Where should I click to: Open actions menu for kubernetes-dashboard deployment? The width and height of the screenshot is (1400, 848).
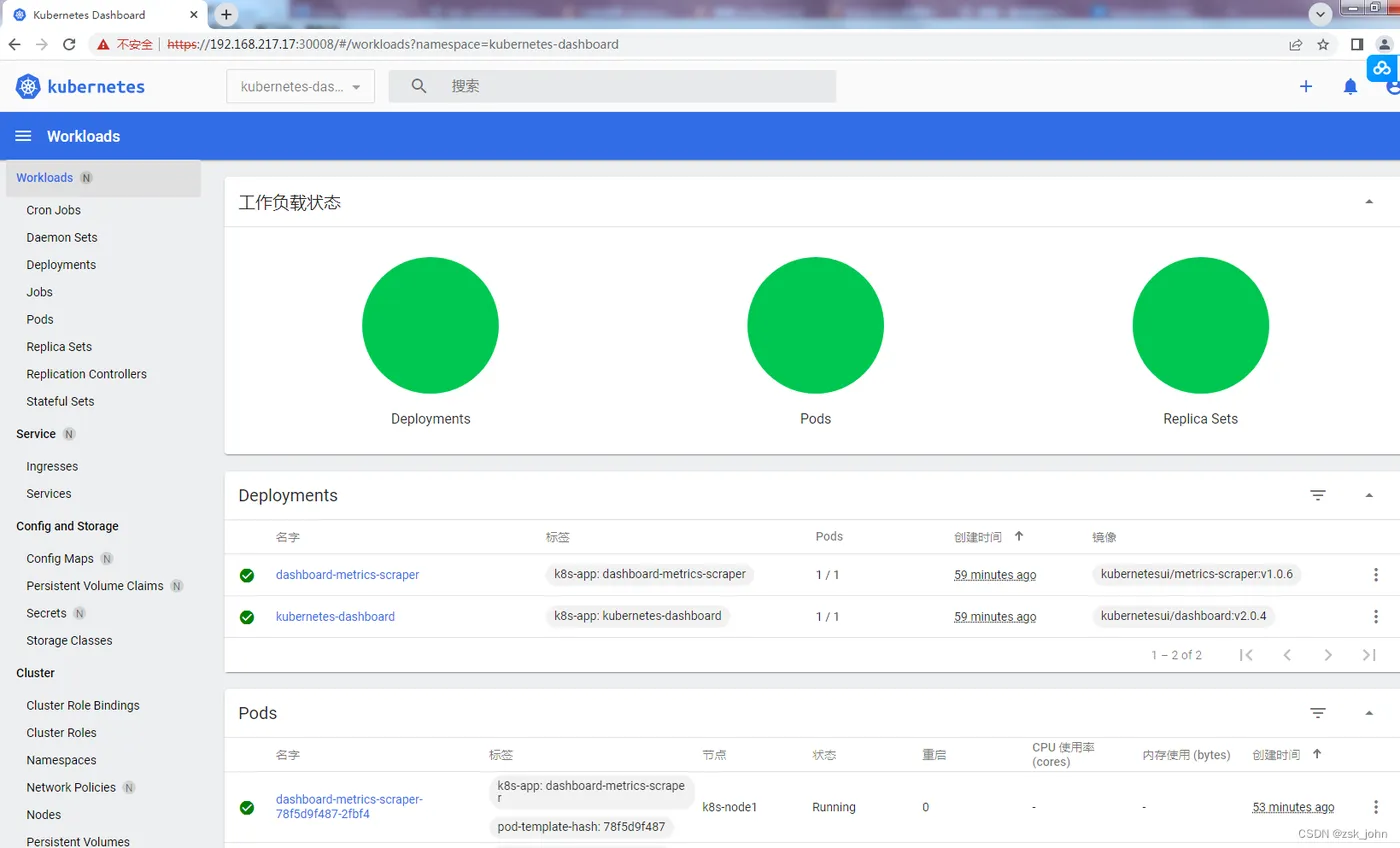1376,616
